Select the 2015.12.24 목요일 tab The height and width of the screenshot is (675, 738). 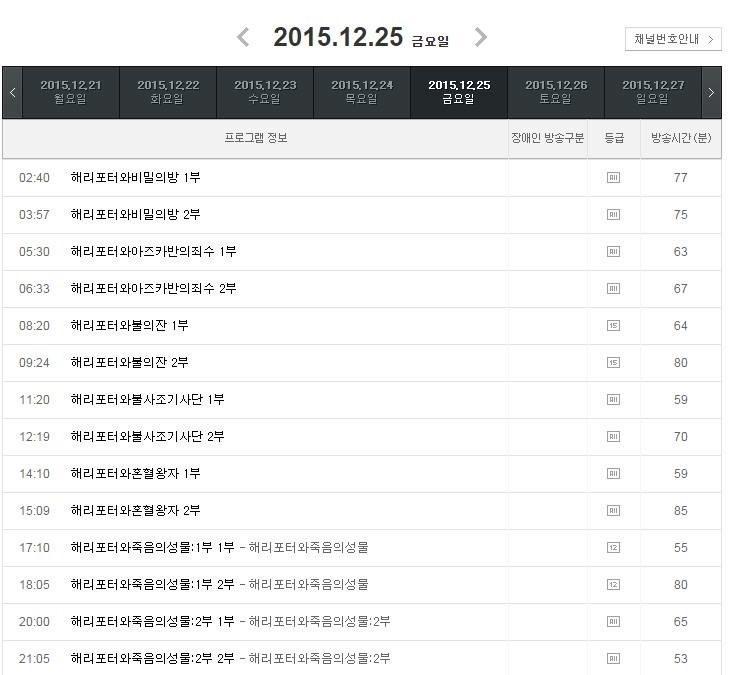[362, 92]
